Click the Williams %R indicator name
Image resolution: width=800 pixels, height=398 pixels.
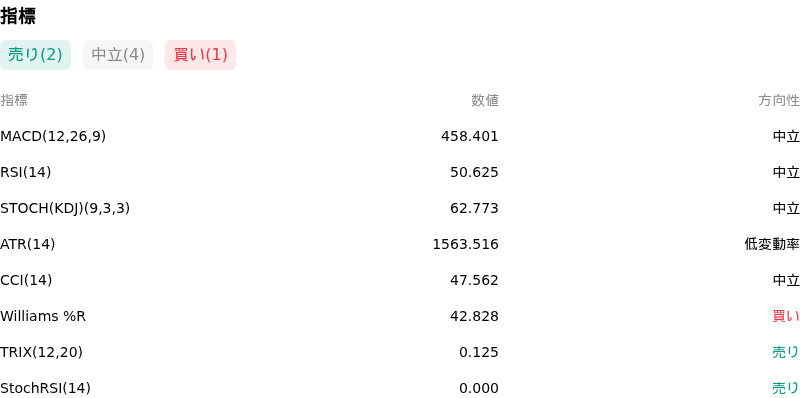[43, 316]
